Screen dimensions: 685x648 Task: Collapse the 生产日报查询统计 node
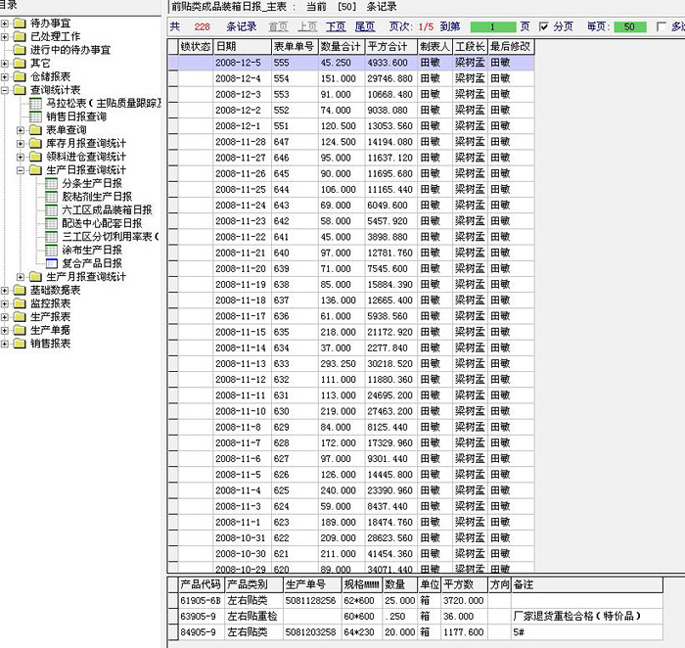(22, 170)
